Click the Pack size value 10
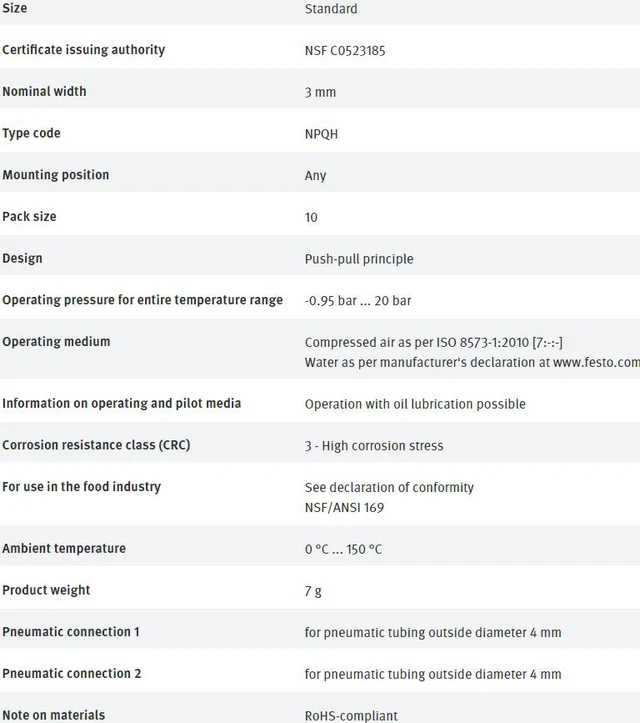The width and height of the screenshot is (640, 723). point(311,217)
